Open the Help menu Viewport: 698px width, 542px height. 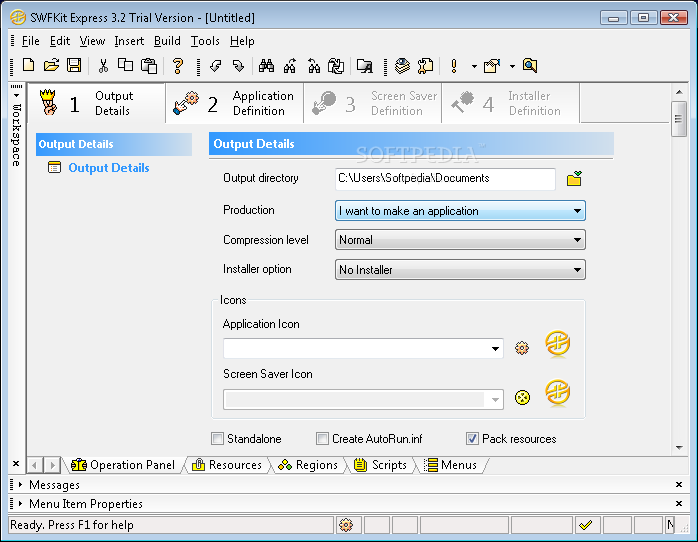(x=242, y=41)
